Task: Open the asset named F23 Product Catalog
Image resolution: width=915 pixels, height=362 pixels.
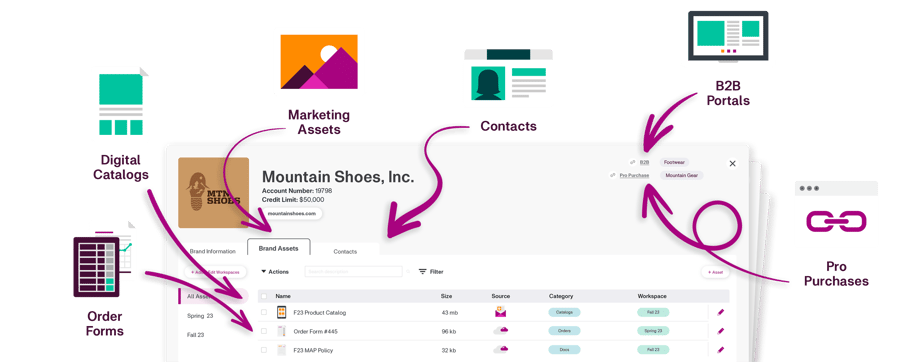Action: point(320,313)
